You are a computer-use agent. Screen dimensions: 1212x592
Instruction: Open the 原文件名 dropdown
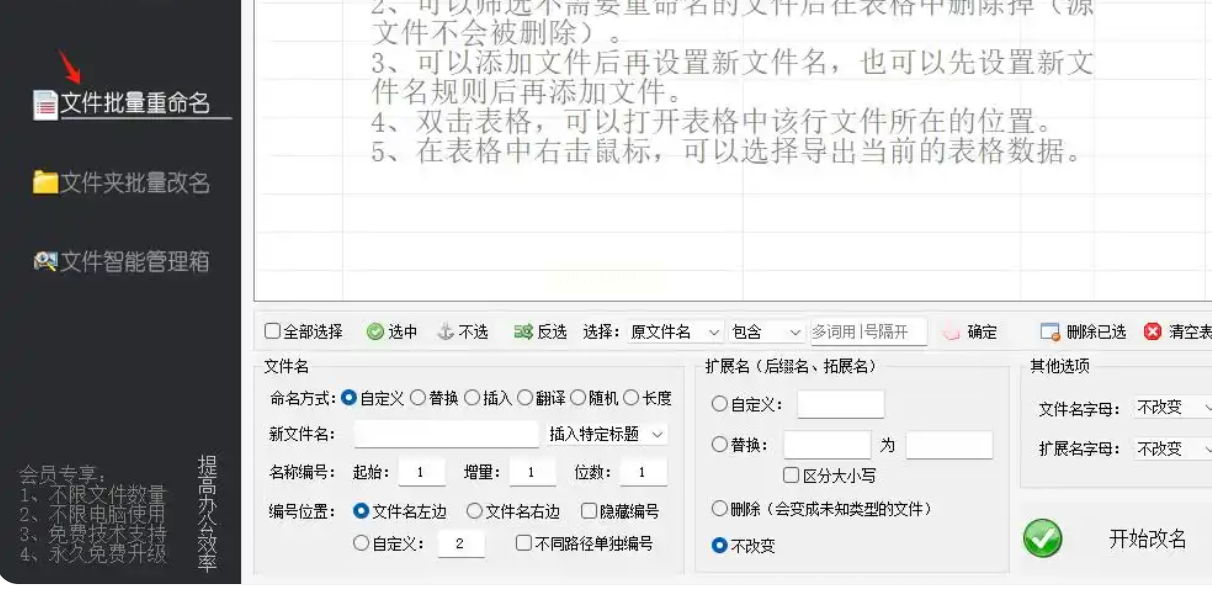[675, 332]
